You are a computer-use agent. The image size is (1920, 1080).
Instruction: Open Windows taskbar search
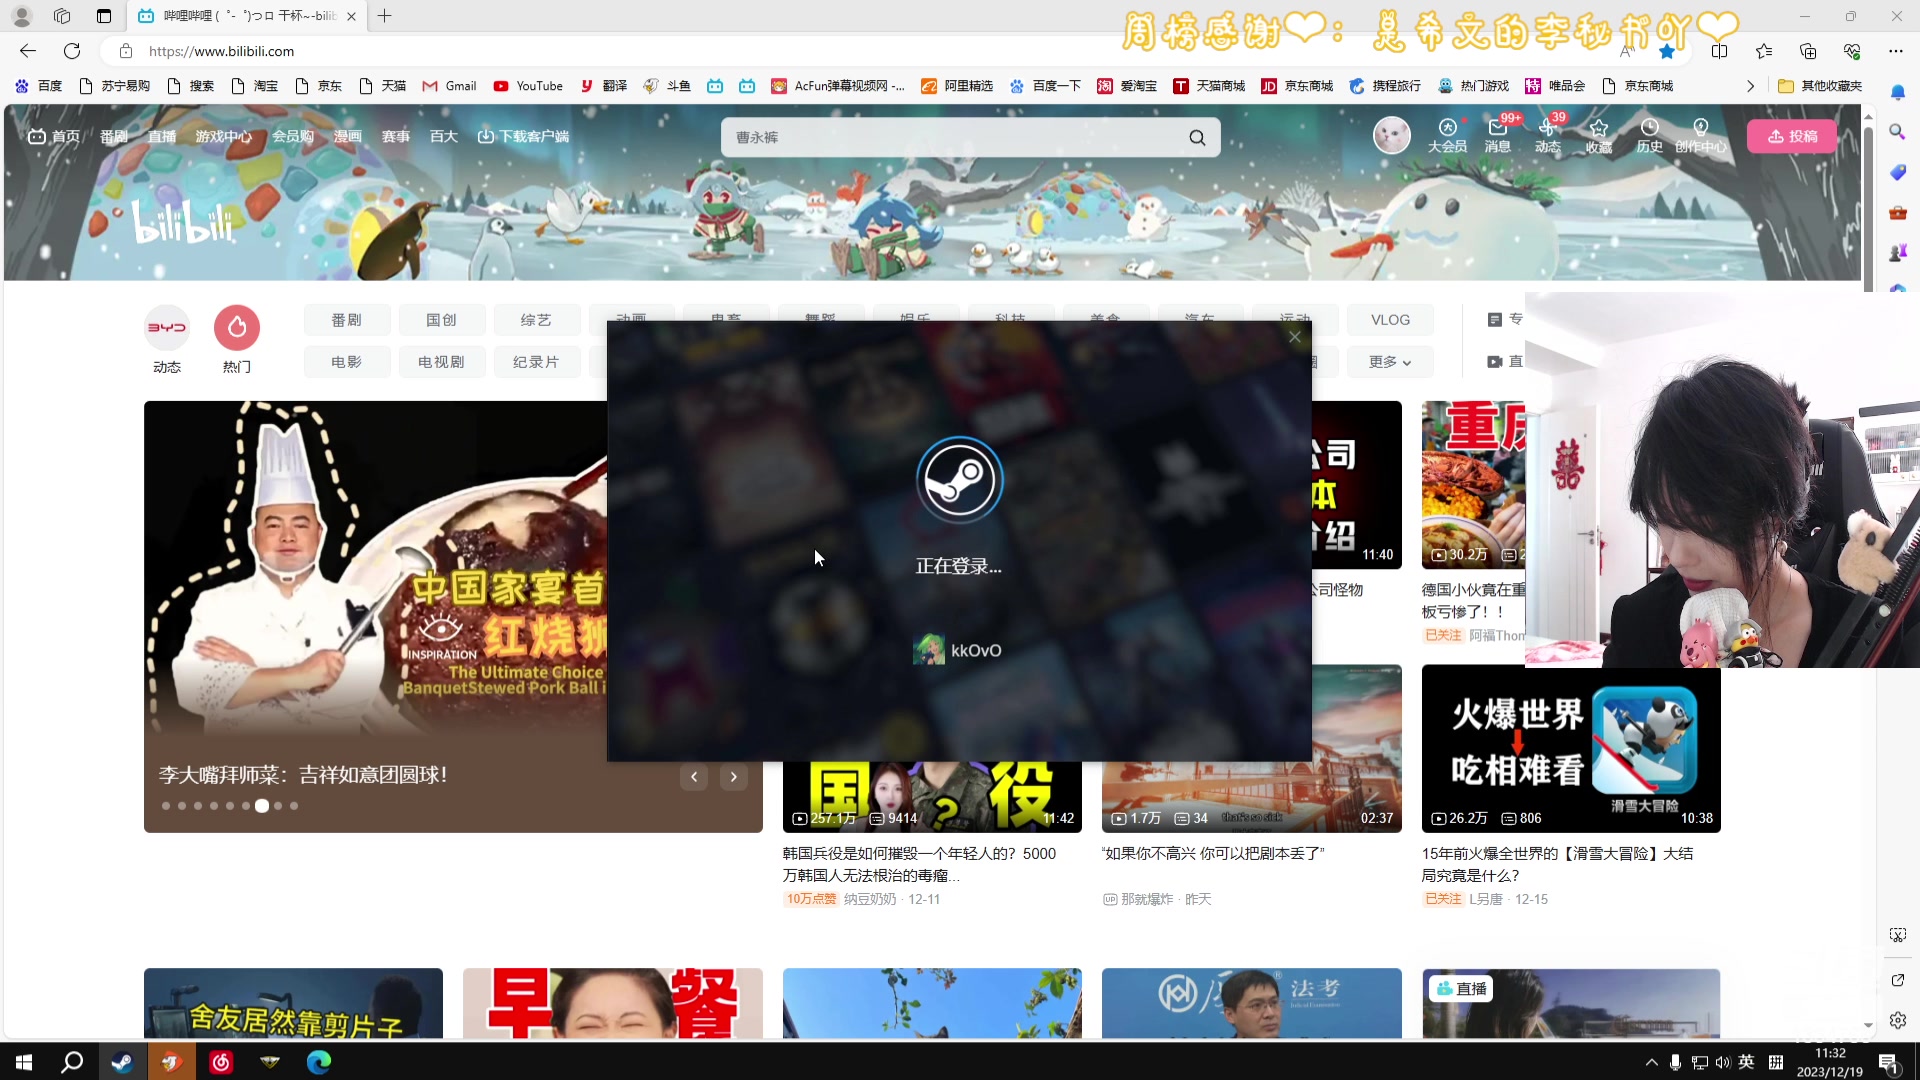pos(72,1062)
